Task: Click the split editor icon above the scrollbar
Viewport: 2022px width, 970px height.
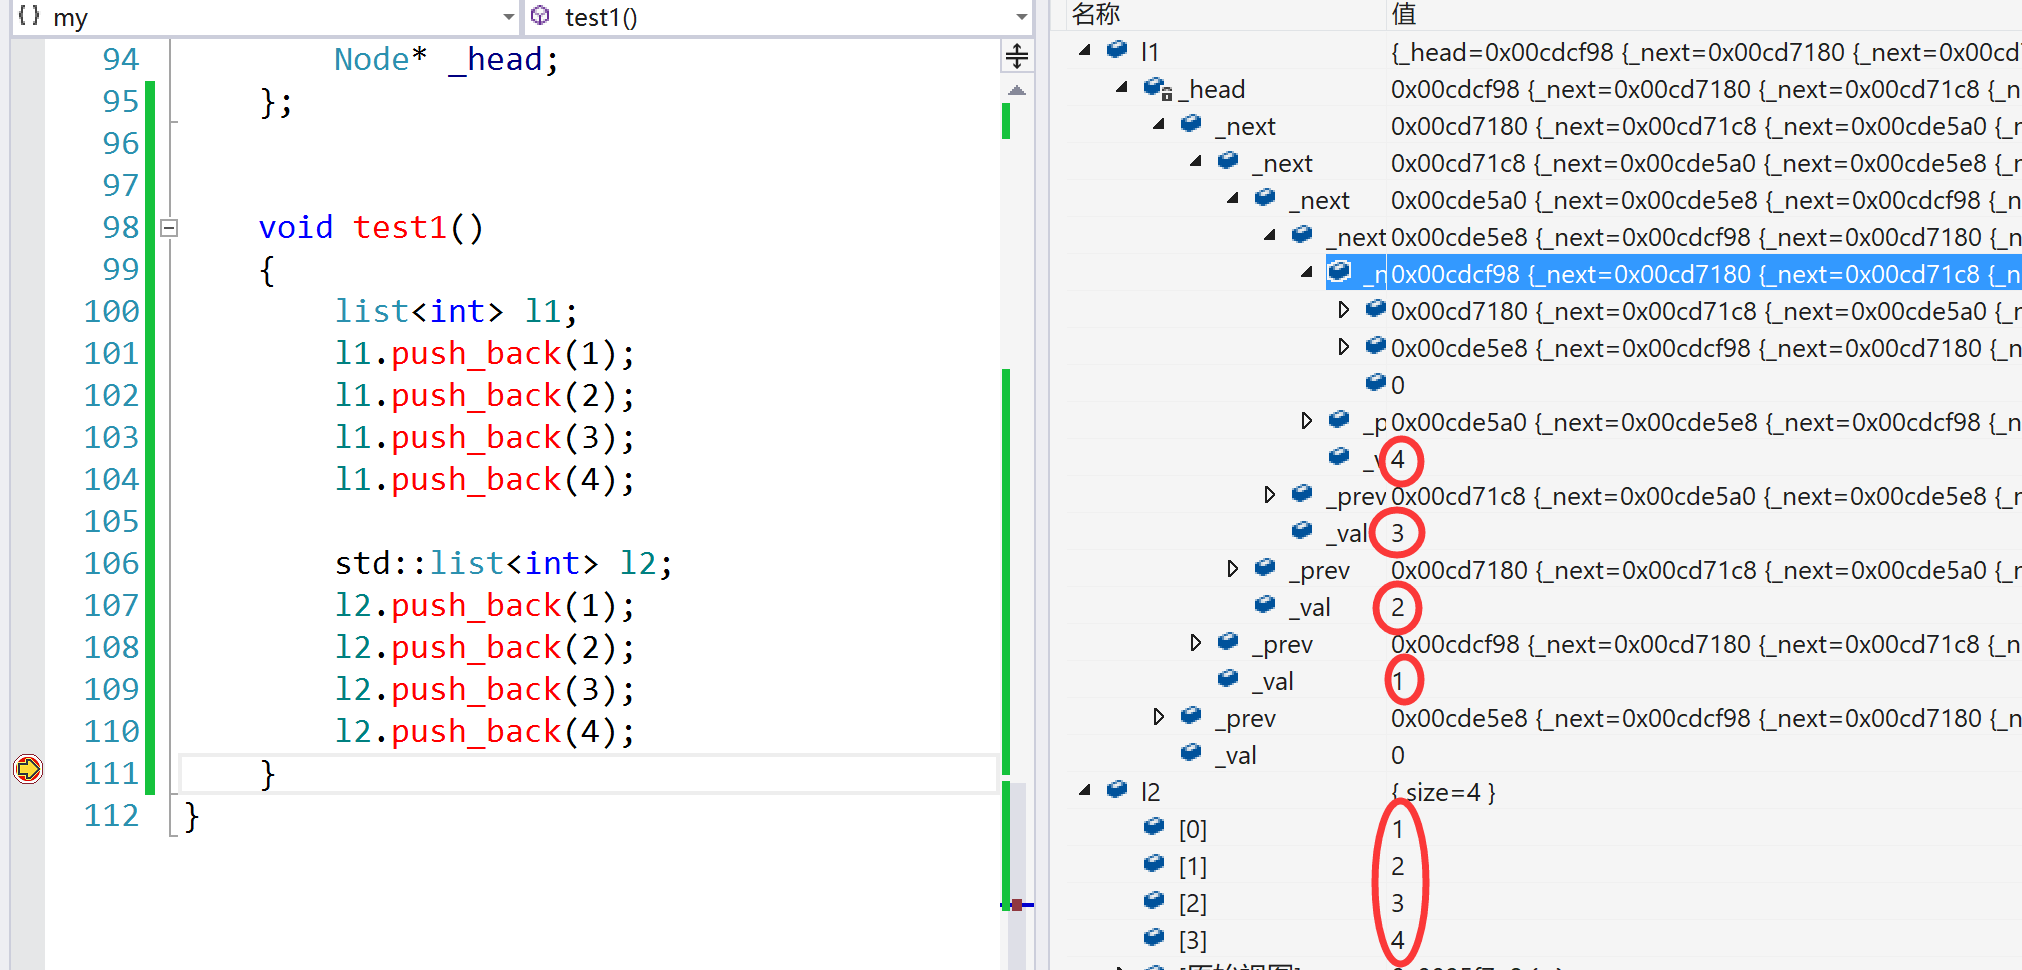Action: tap(1017, 57)
